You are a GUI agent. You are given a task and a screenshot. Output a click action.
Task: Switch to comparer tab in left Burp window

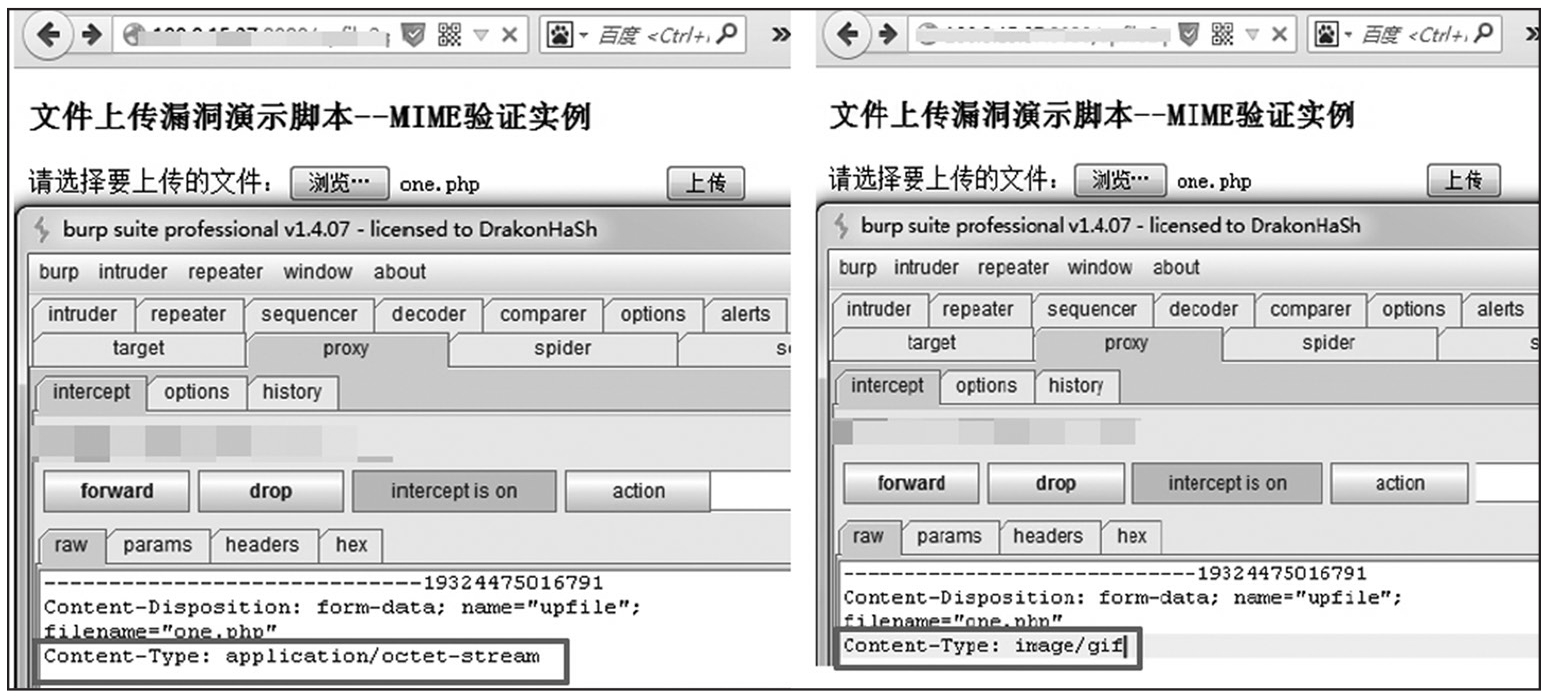pyautogui.click(x=543, y=314)
